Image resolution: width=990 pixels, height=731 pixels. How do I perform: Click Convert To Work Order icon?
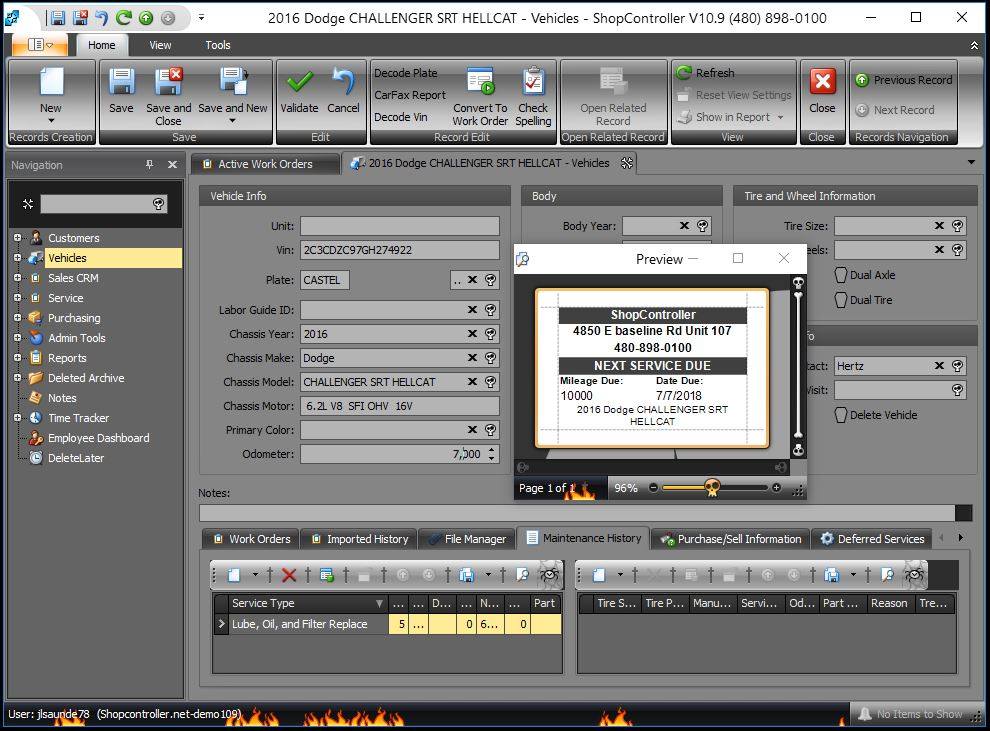pos(480,82)
